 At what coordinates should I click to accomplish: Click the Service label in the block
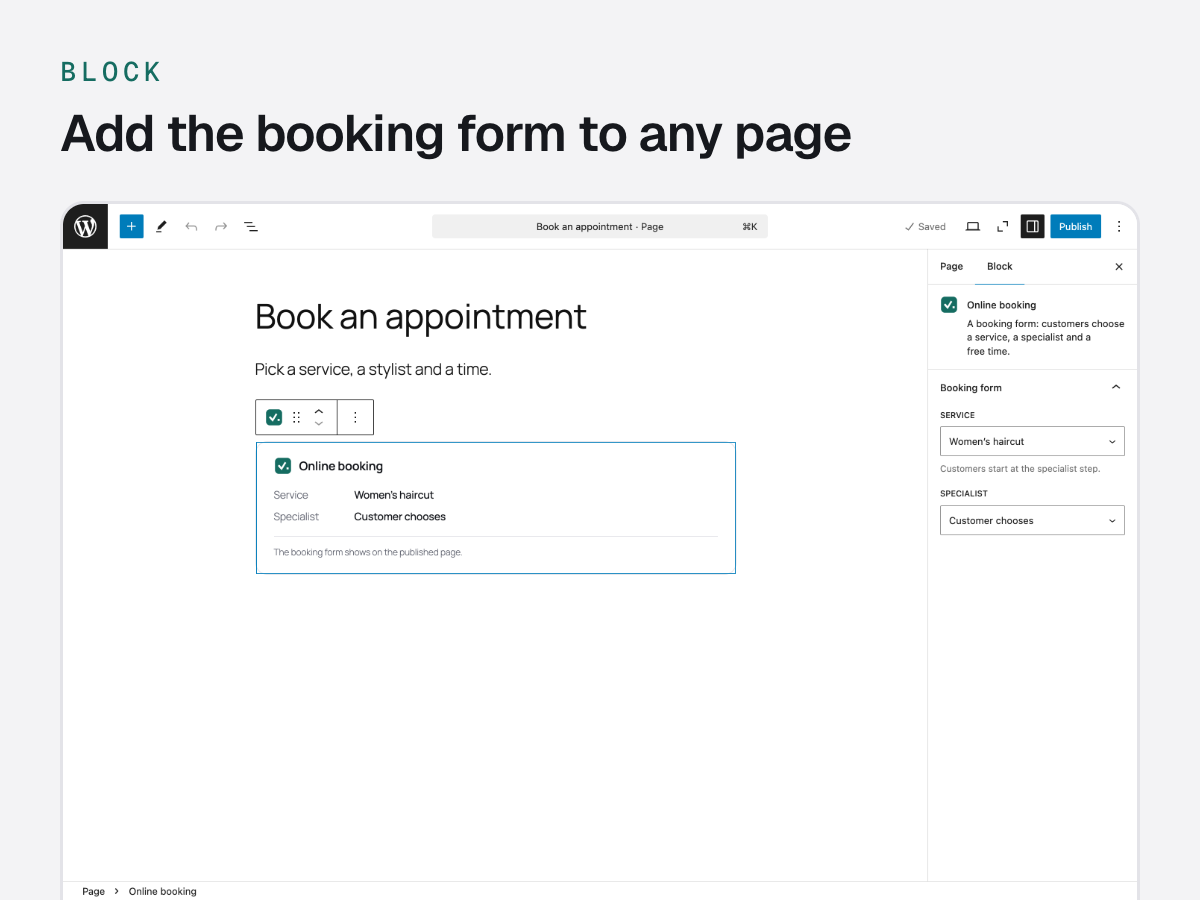pos(291,495)
